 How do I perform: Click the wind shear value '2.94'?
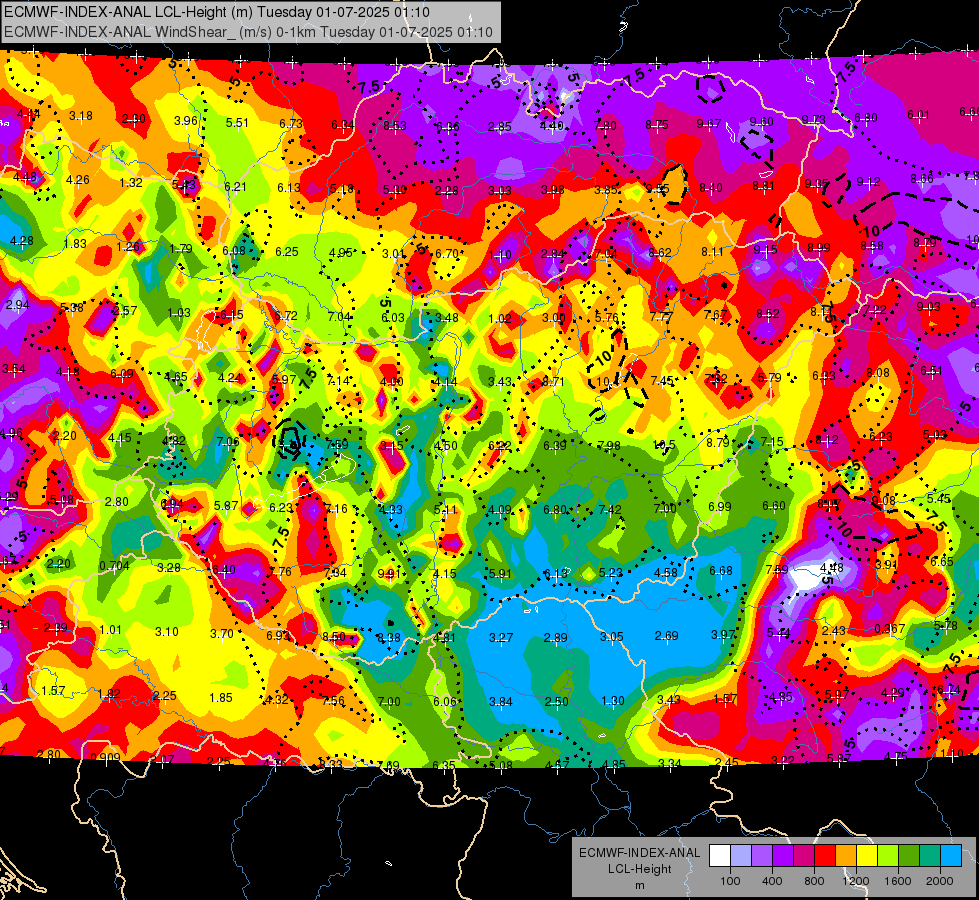(17, 305)
